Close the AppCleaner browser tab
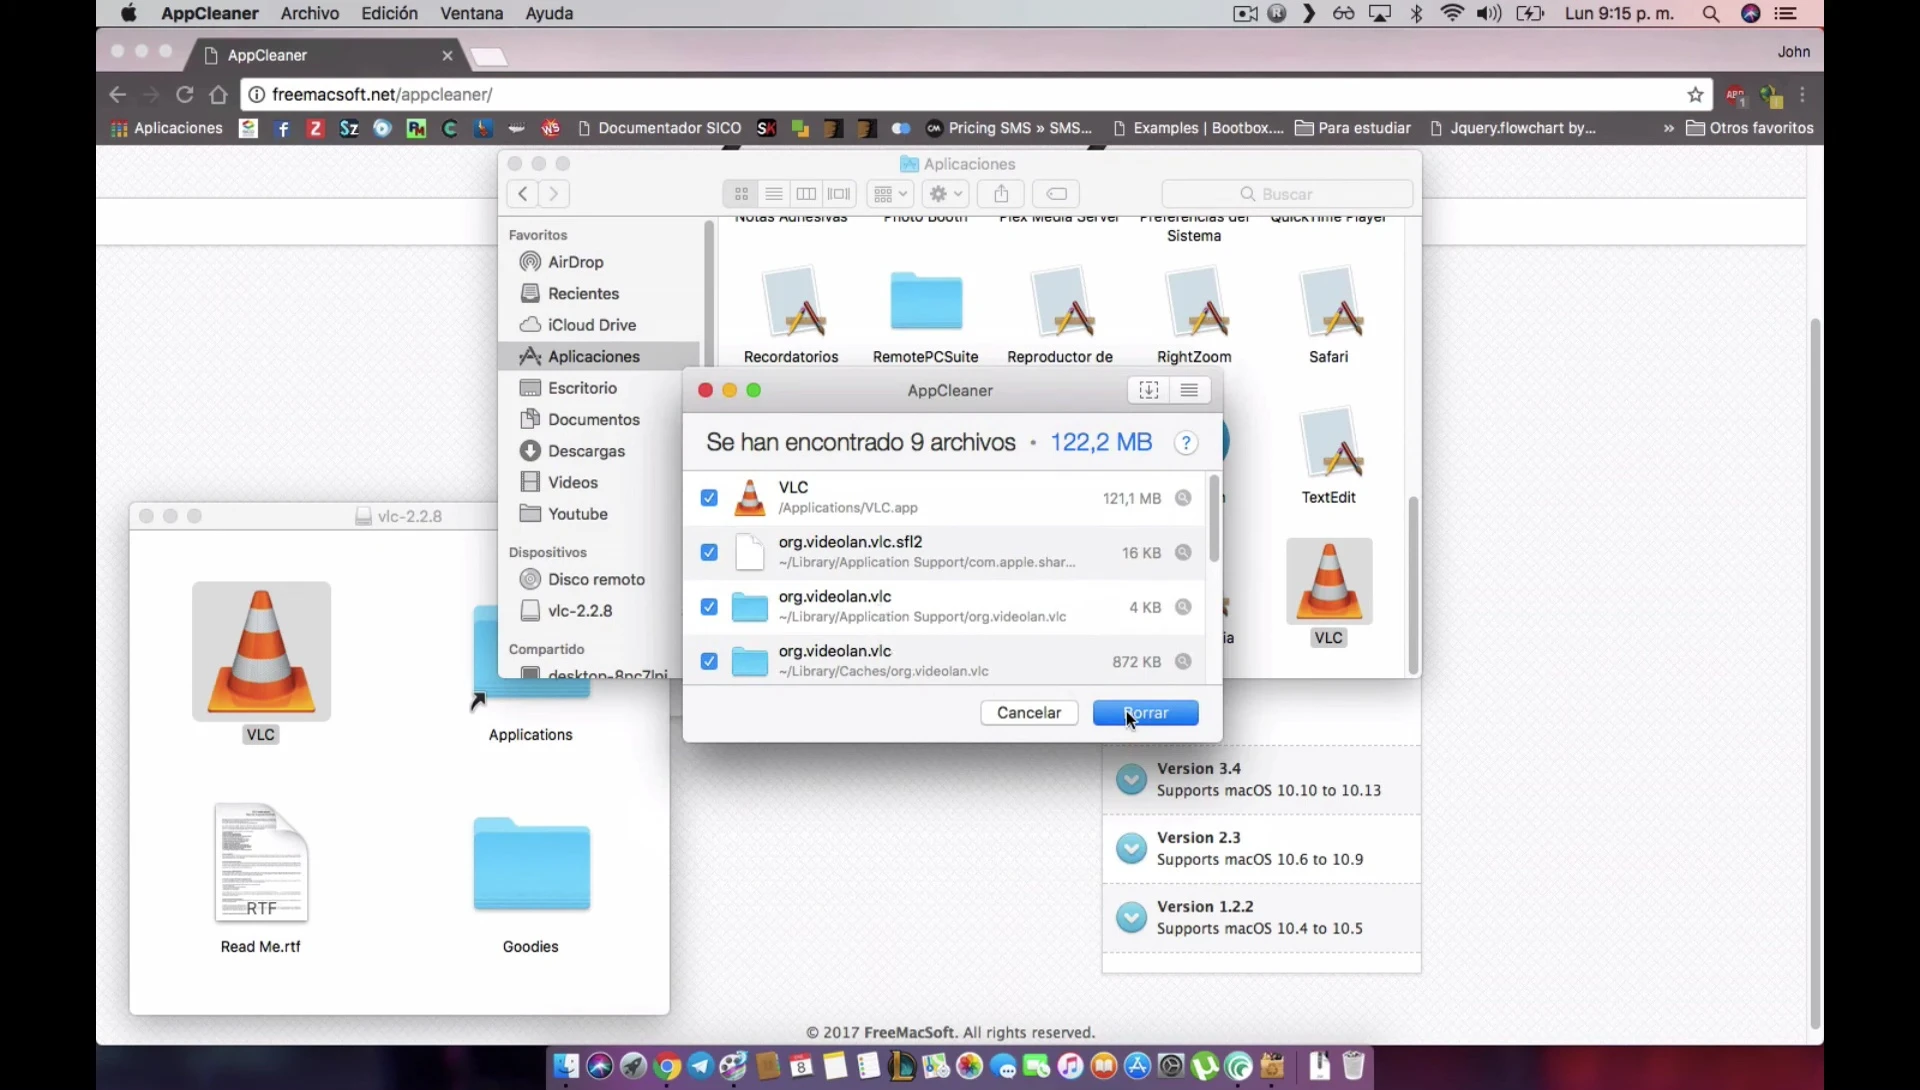This screenshot has width=1920, height=1090. click(447, 56)
